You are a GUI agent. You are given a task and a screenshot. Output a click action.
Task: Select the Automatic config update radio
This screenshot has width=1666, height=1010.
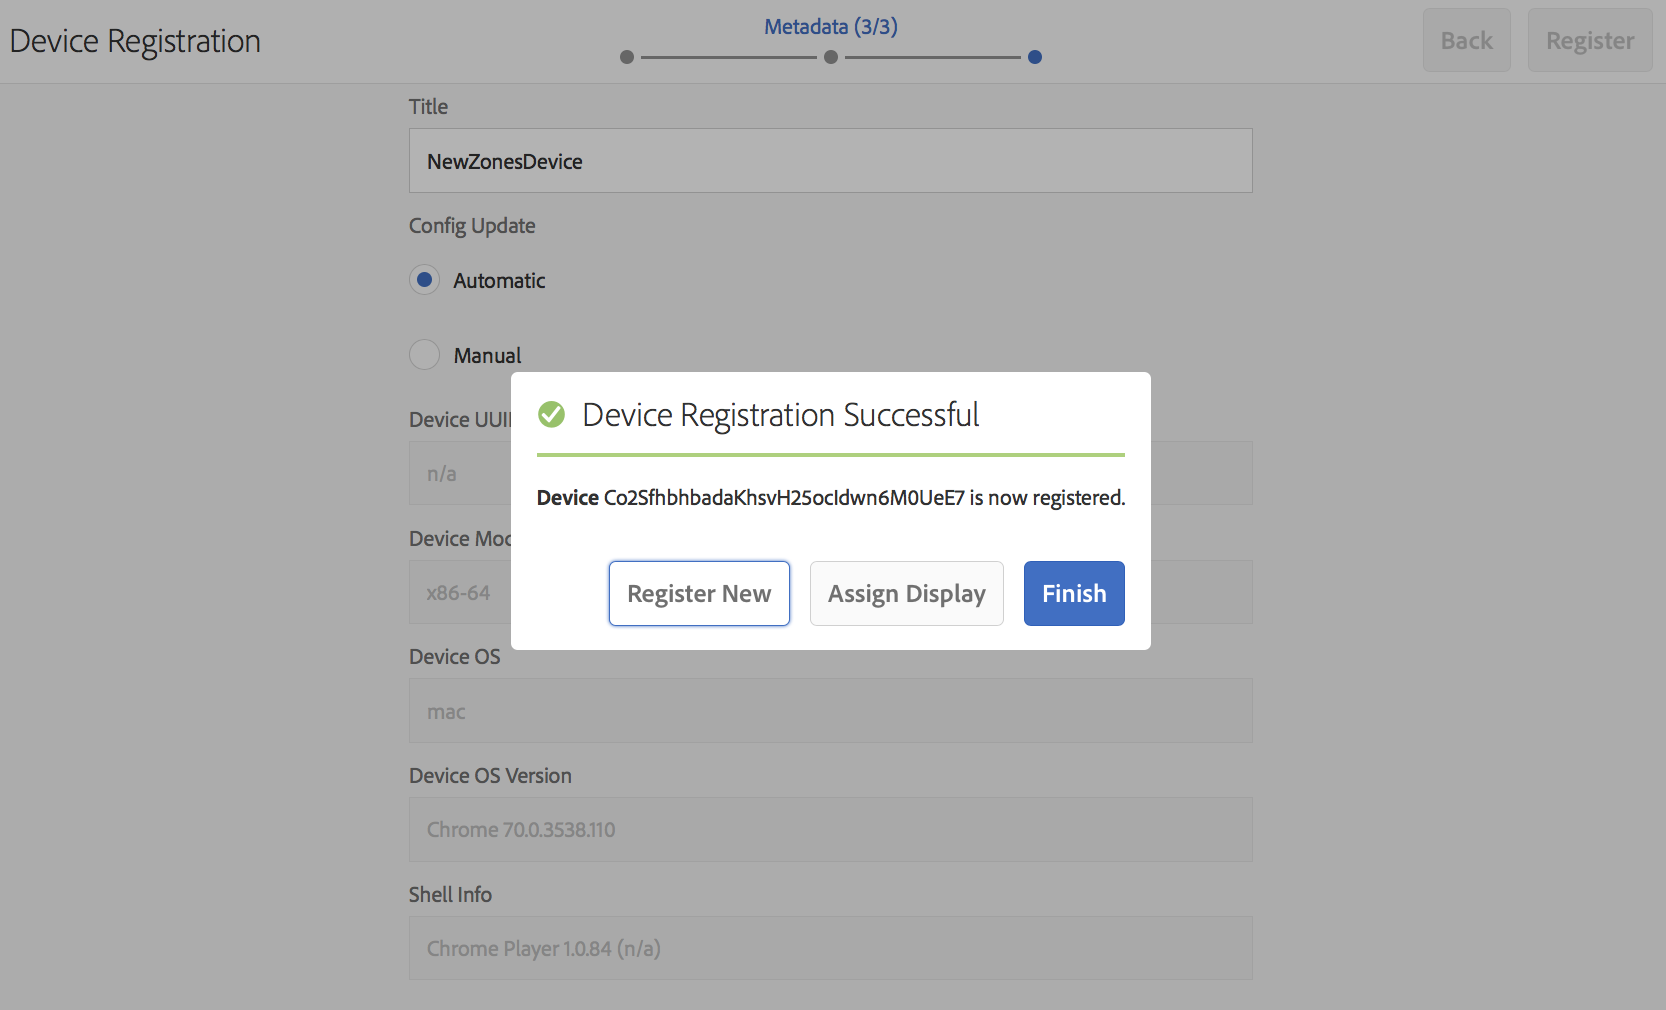[425, 280]
